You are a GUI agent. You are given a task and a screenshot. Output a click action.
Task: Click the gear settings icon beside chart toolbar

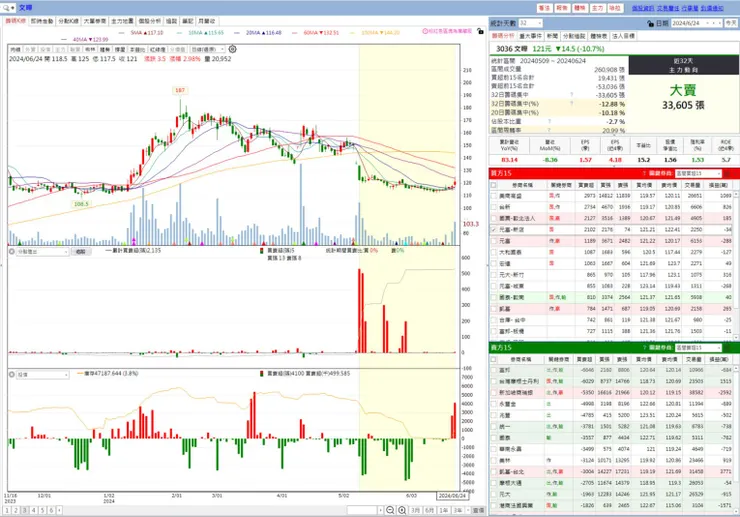(x=233, y=49)
